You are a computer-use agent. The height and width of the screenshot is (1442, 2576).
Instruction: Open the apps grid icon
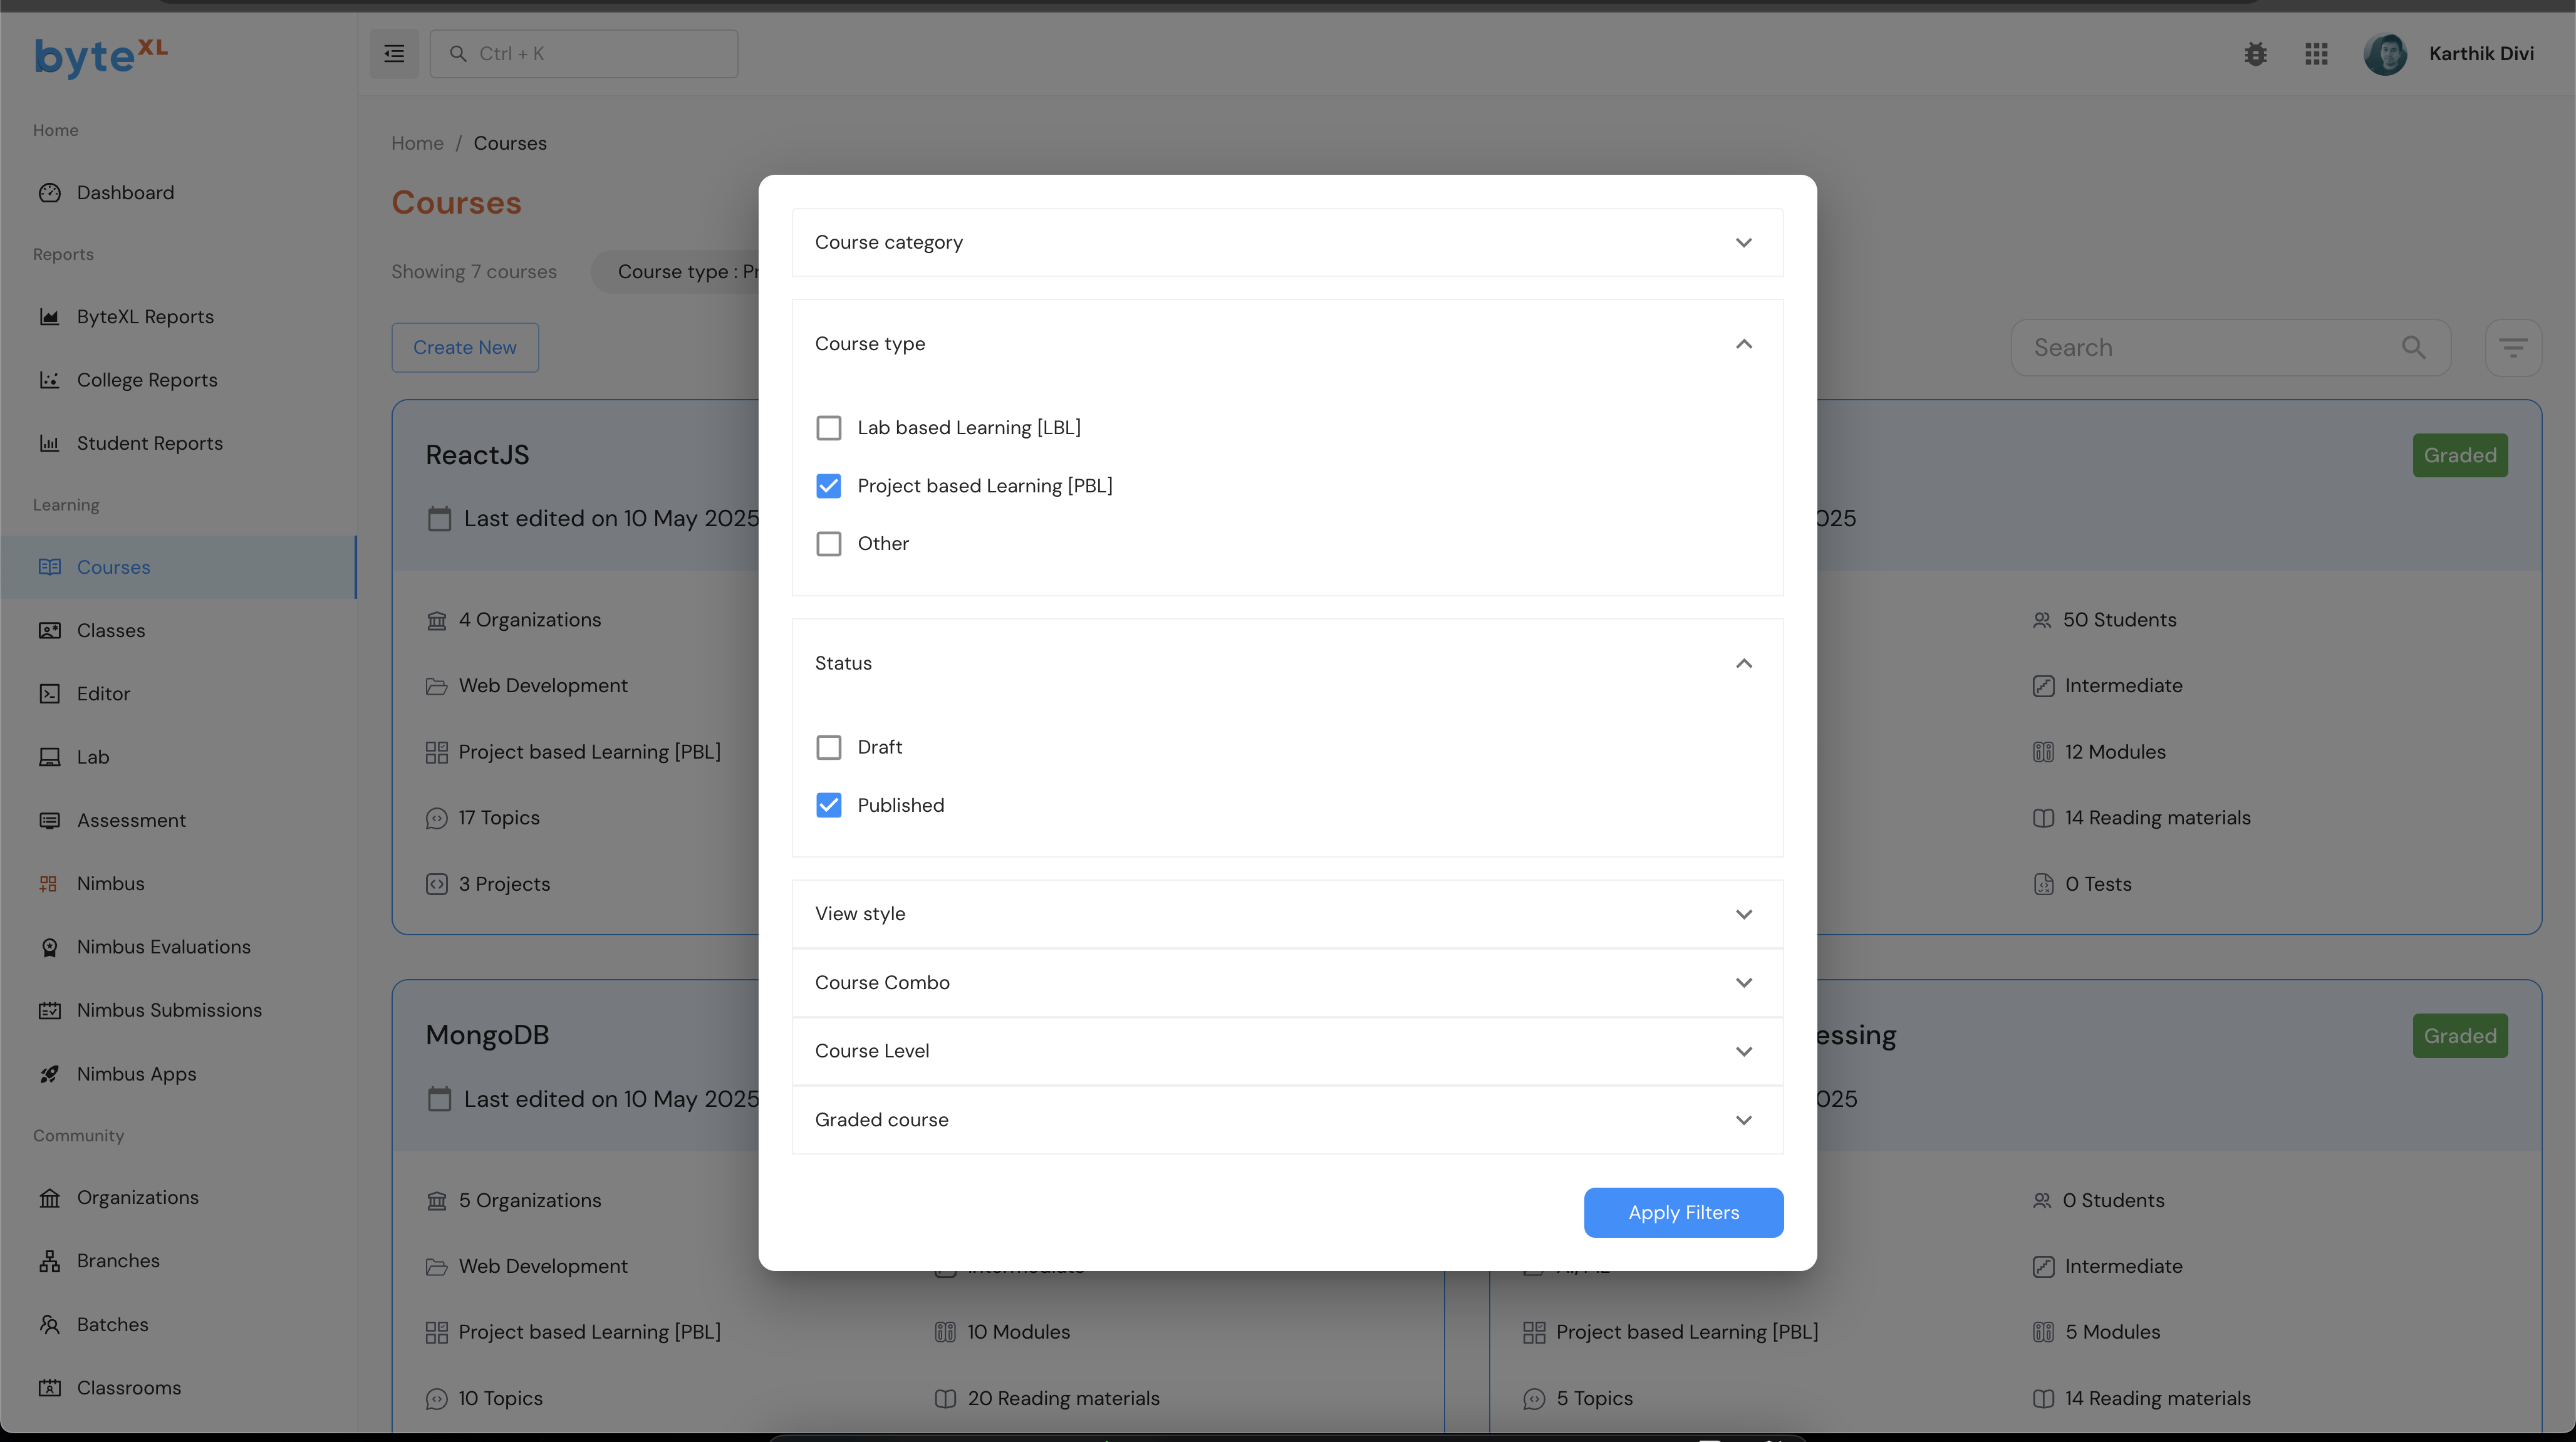tap(2316, 54)
